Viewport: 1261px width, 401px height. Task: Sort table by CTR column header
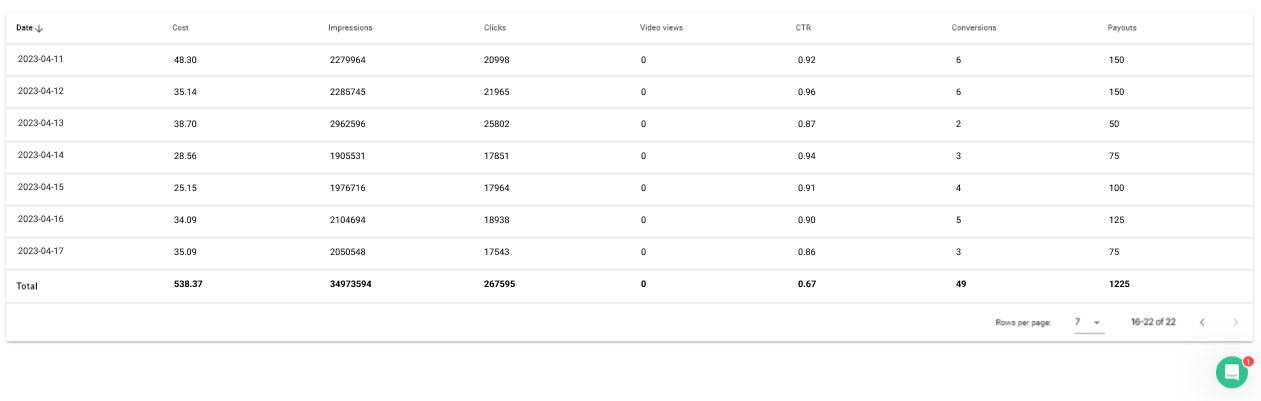pos(803,28)
